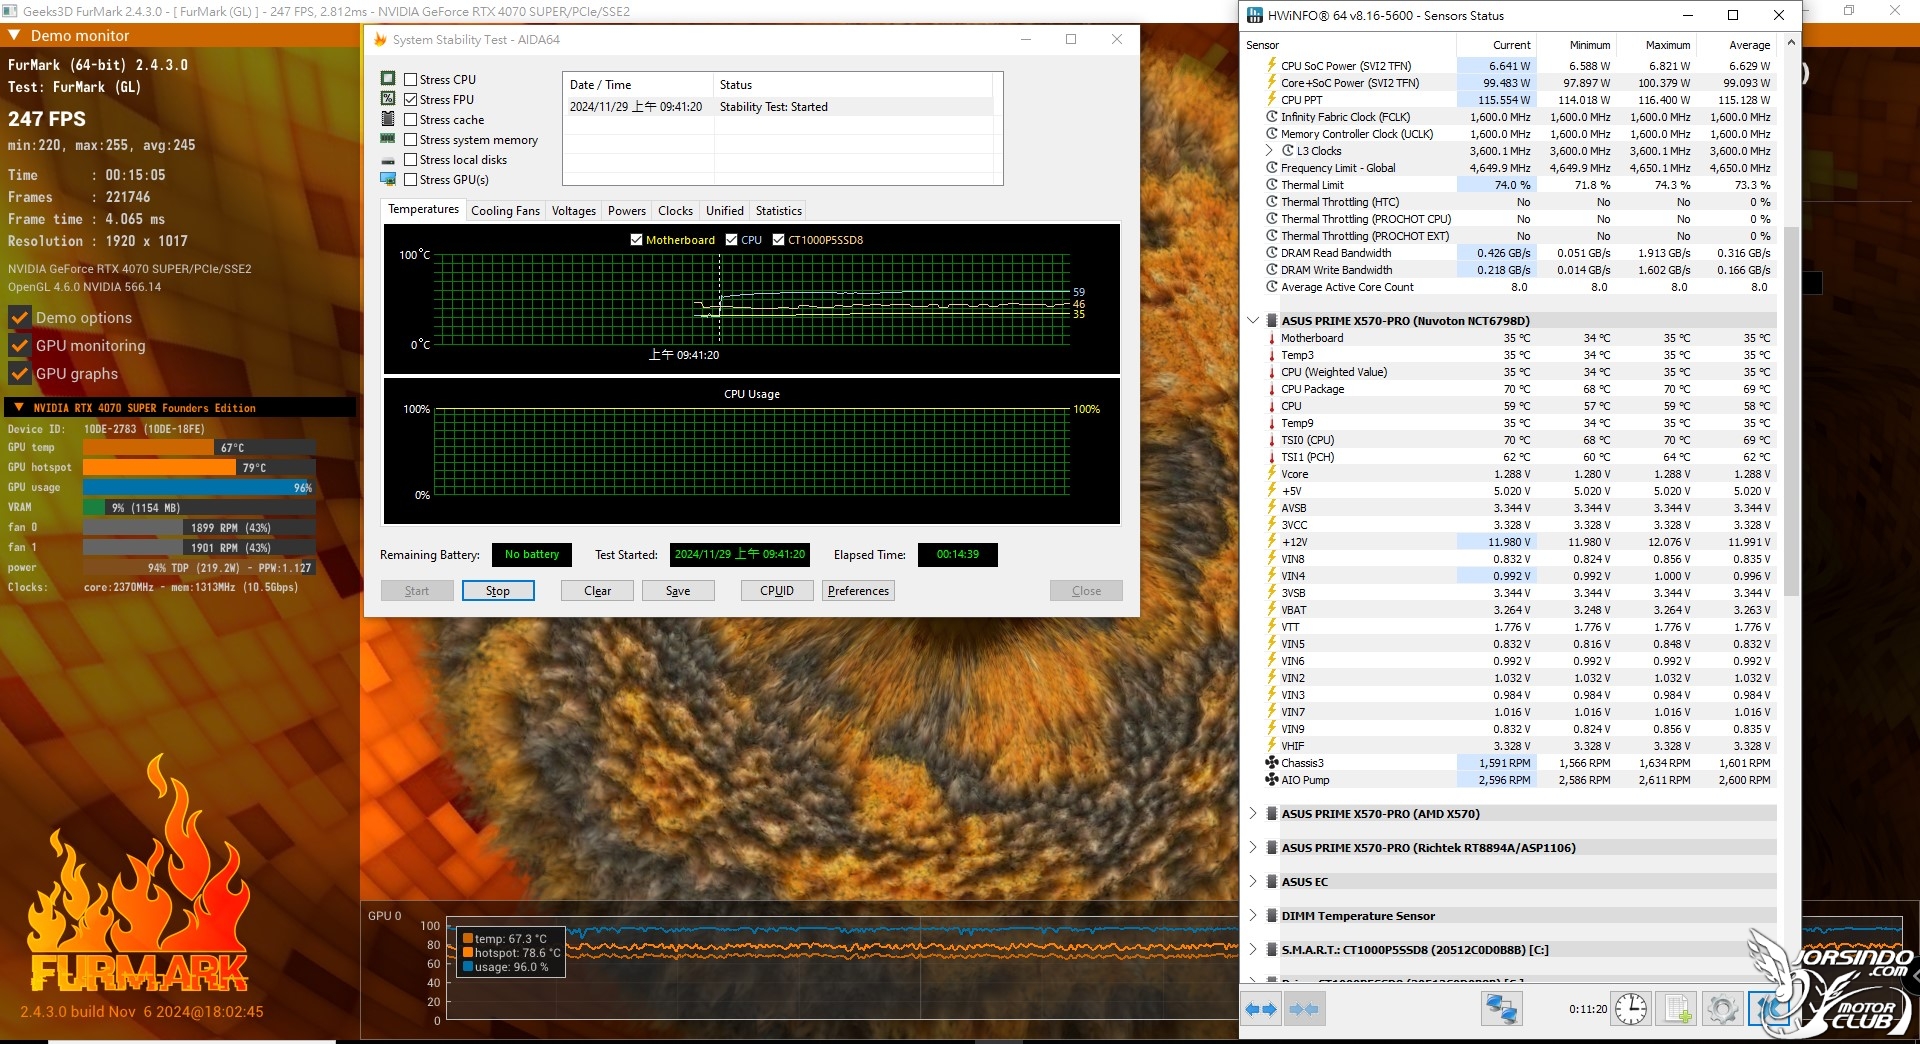This screenshot has height=1044, width=1920.
Task: Click lightning icon of CPU PPT row
Action: 1272,100
